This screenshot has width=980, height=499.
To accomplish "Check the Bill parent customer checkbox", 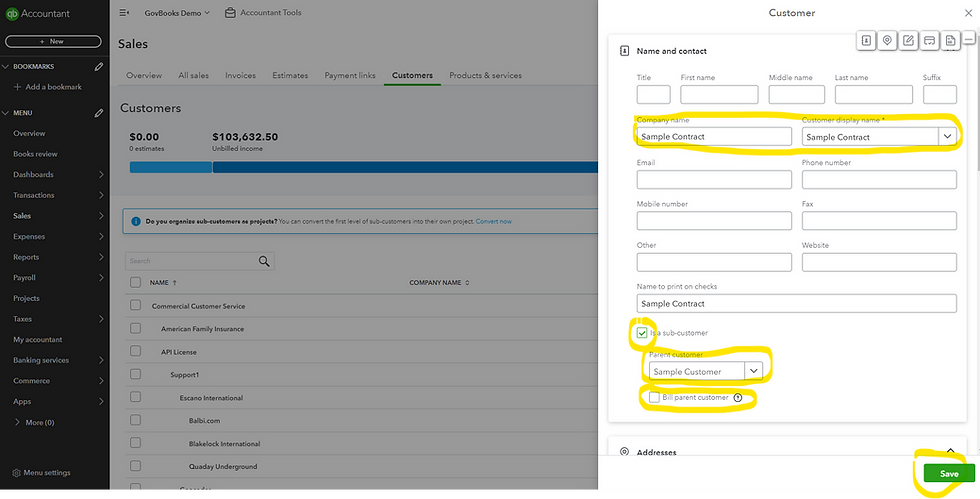I will [x=654, y=397].
